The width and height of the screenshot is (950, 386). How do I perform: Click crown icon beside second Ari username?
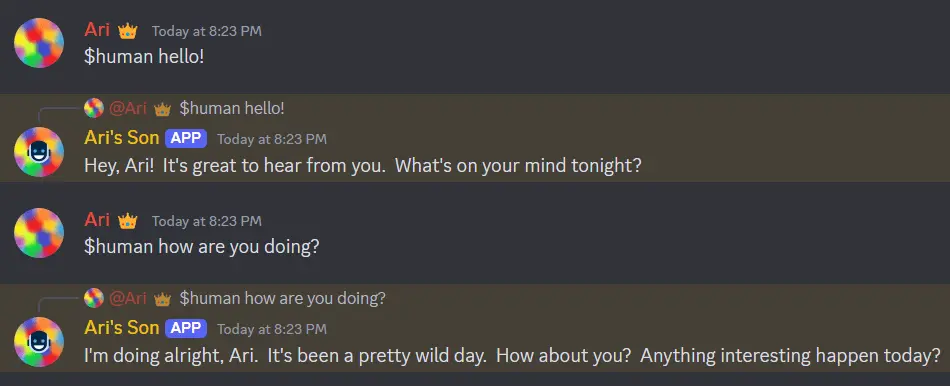pos(128,221)
